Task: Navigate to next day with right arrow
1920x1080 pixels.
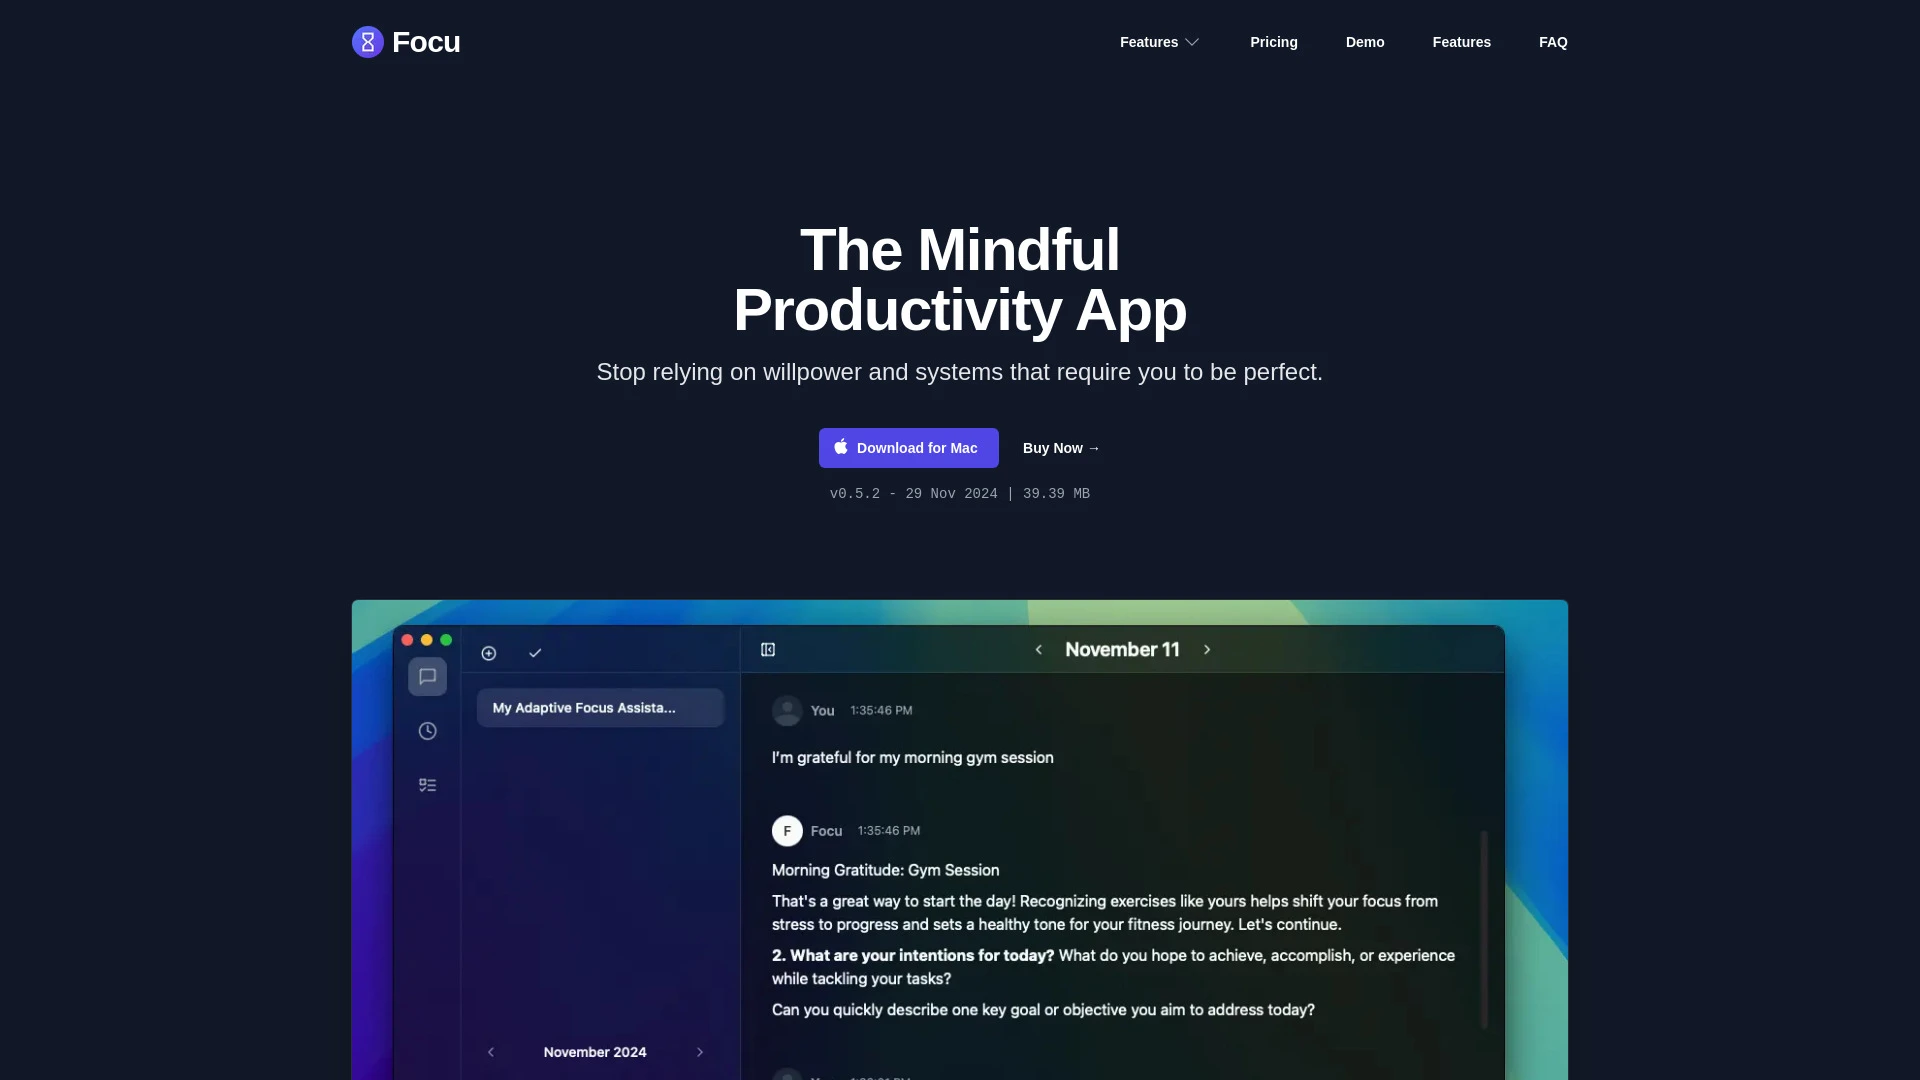Action: click(x=1208, y=649)
